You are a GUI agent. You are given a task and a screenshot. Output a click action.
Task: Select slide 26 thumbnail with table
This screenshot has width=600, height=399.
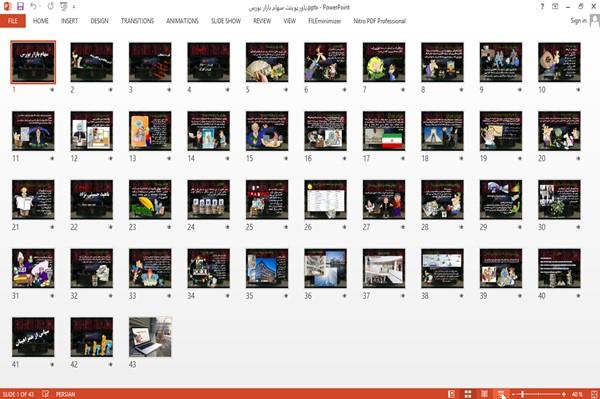point(326,199)
